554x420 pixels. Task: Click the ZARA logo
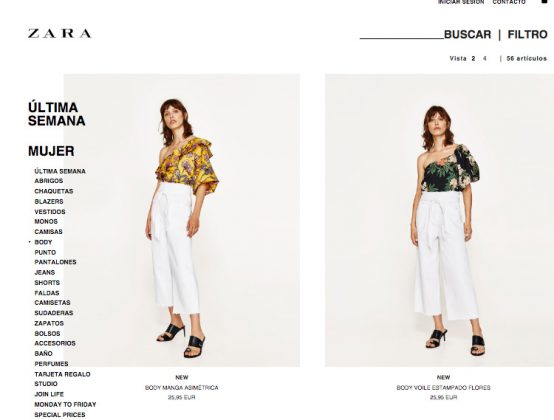[x=60, y=34]
